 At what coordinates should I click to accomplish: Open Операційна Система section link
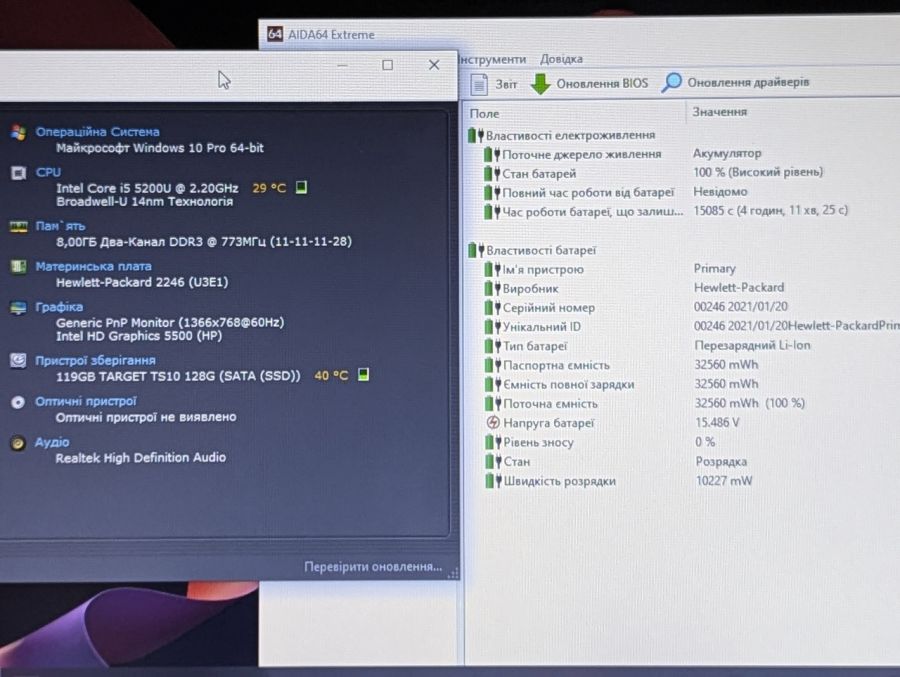click(x=98, y=131)
